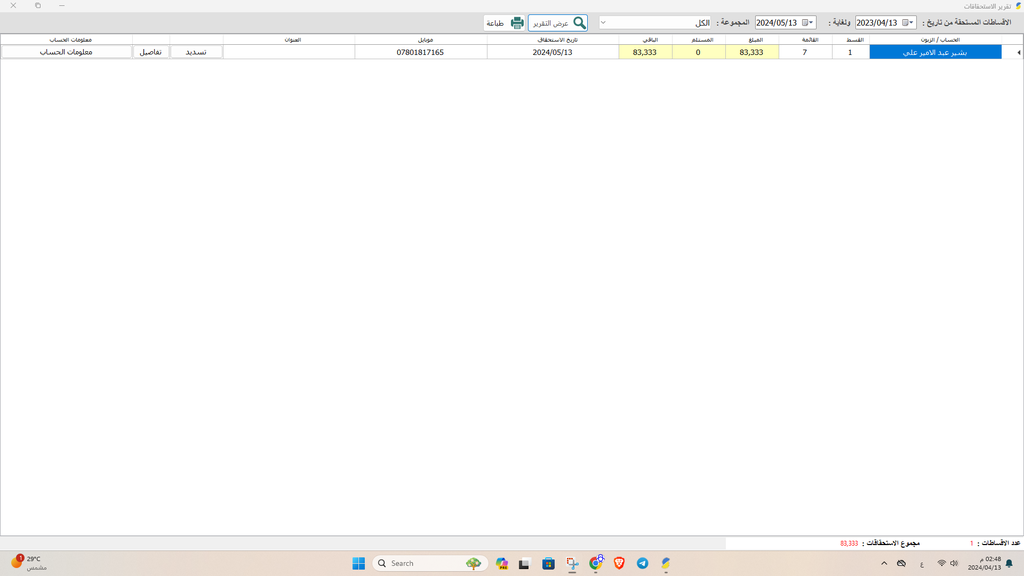Click the due date column header (تاريخ الاستحقاق)
This screenshot has width=1024, height=576.
(552, 40)
